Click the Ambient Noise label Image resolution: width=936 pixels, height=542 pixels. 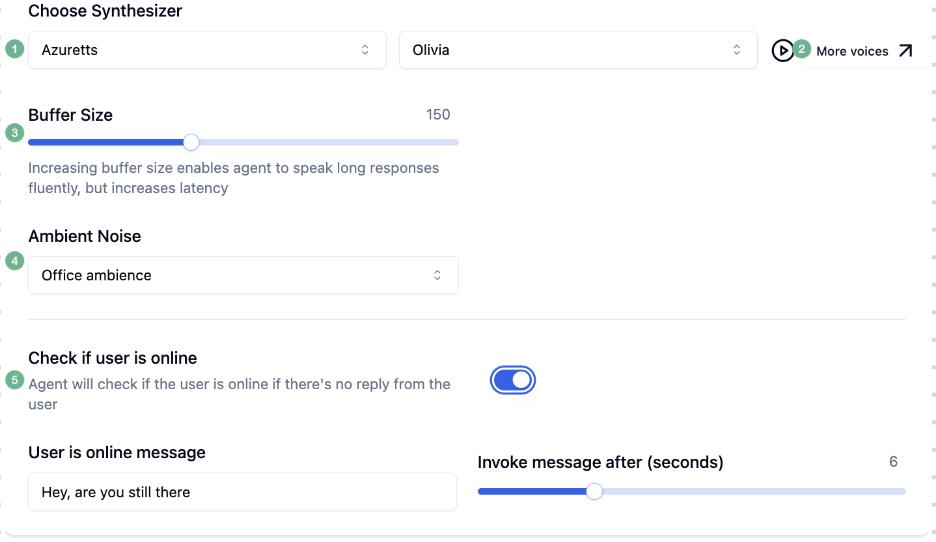(85, 236)
